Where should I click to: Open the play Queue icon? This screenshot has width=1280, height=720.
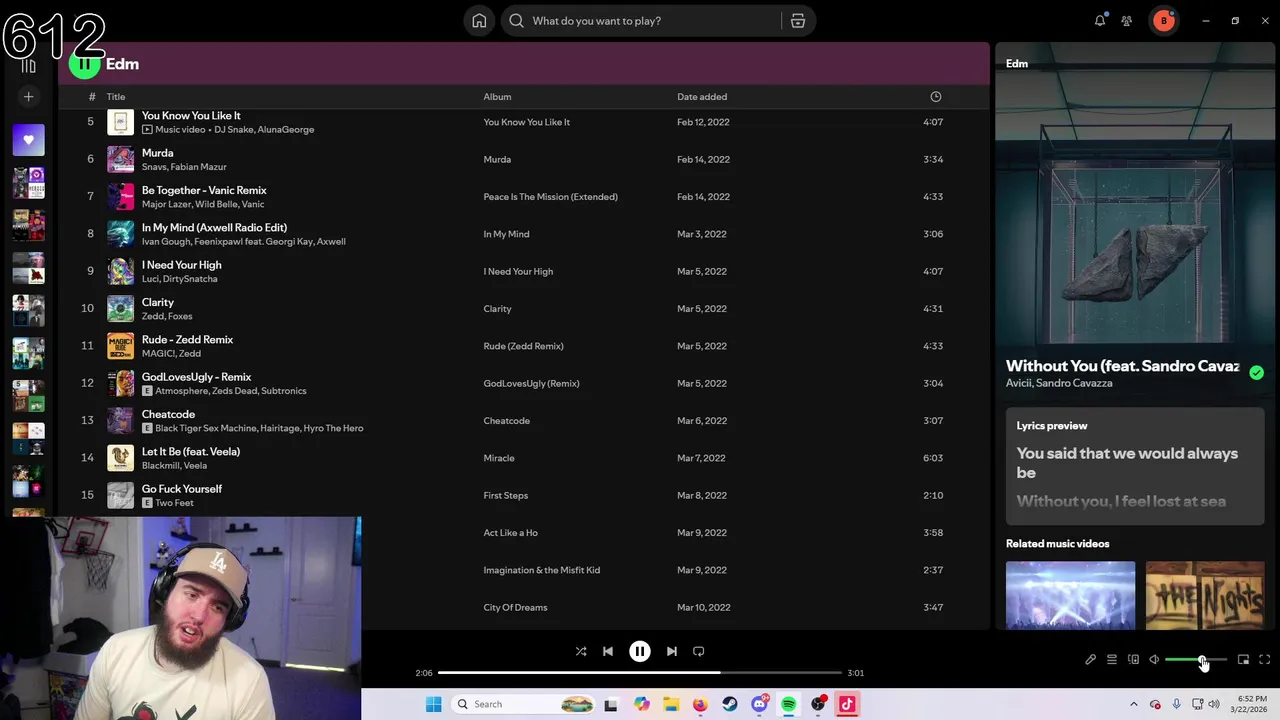click(1111, 660)
